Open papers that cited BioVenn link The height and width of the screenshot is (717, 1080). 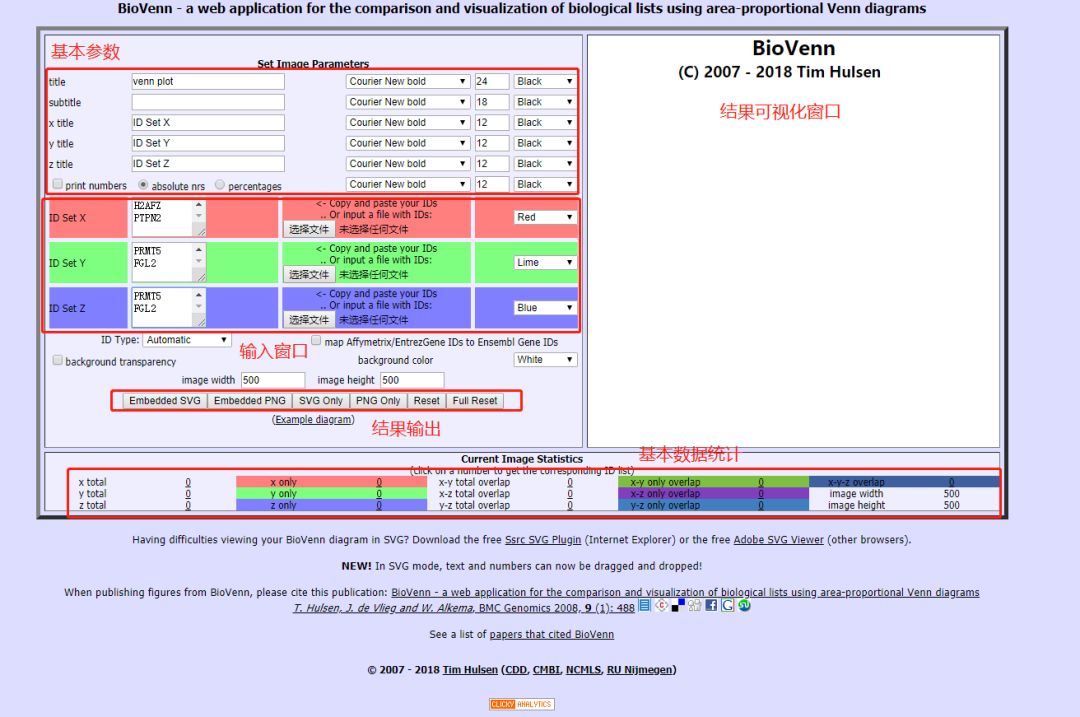[552, 634]
